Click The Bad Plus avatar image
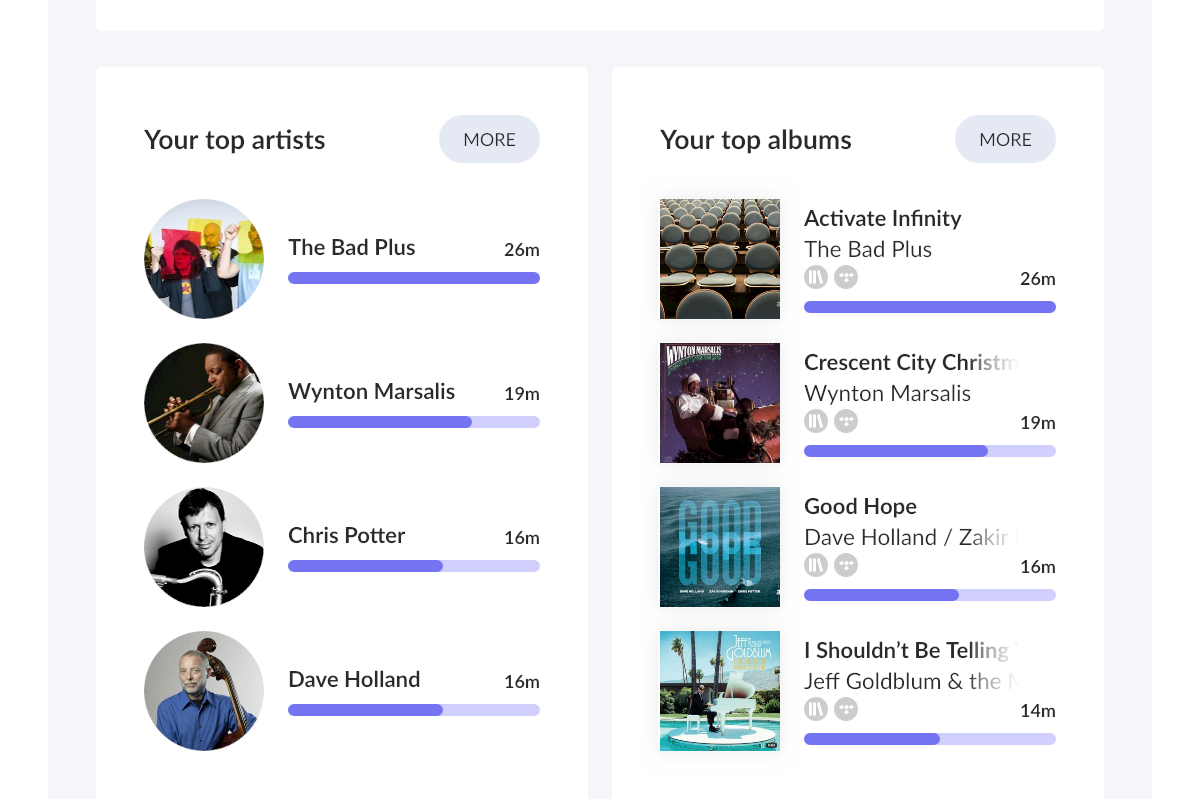The image size is (1198, 799). [204, 259]
